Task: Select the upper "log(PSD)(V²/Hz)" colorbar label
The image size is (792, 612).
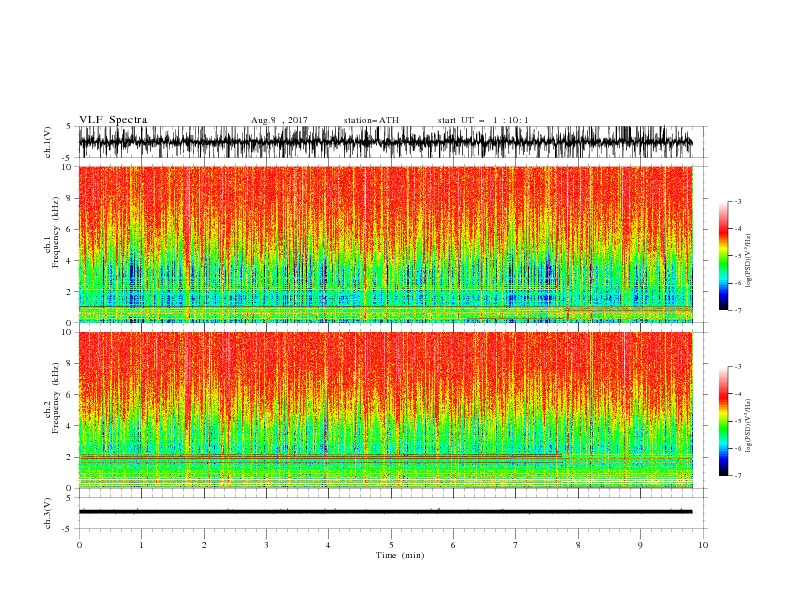Action: [748, 261]
